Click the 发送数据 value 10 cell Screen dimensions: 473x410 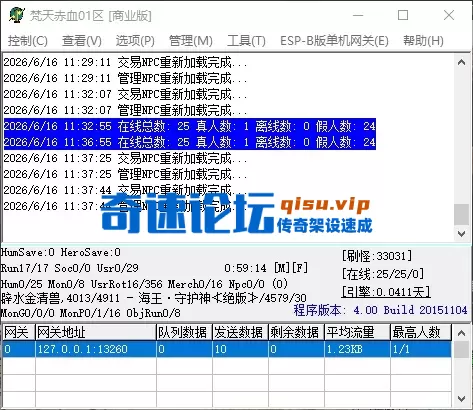pyautogui.click(x=240, y=349)
